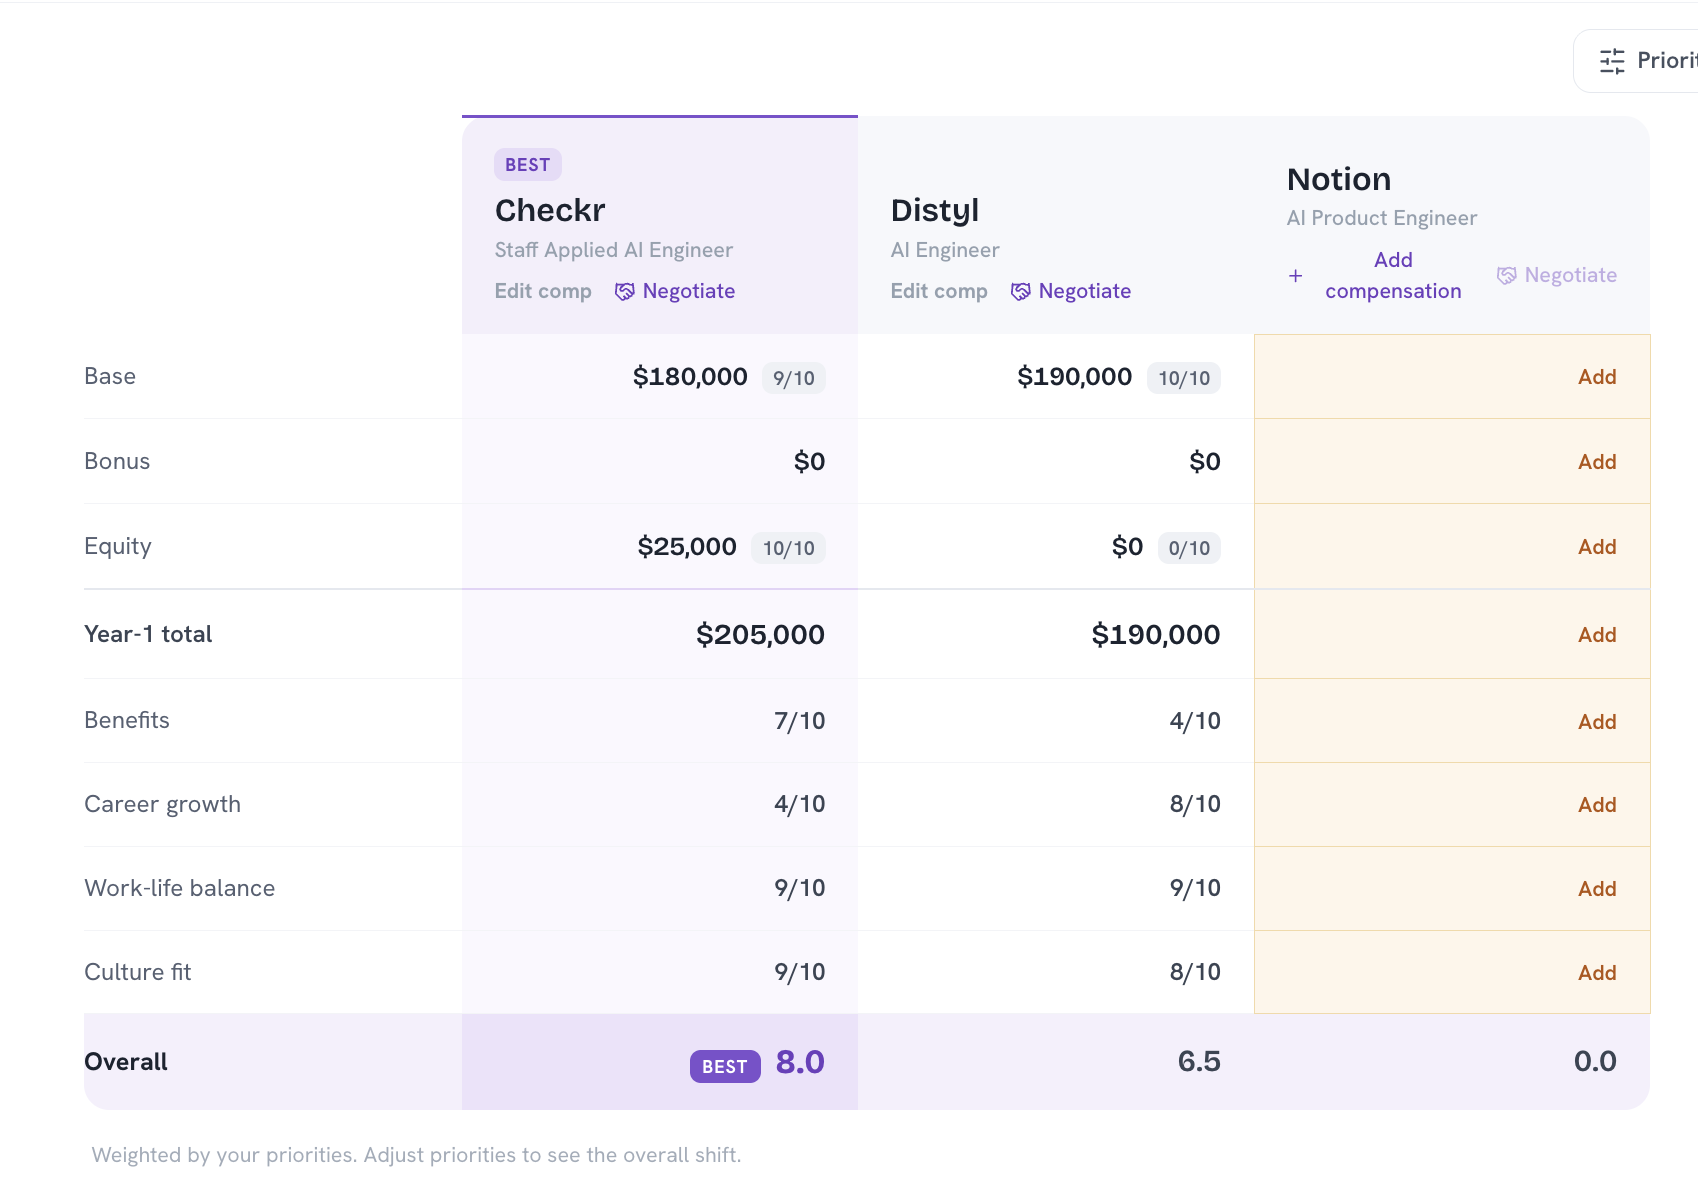
Task: Click the Work-life balance row label
Action: [x=180, y=888]
